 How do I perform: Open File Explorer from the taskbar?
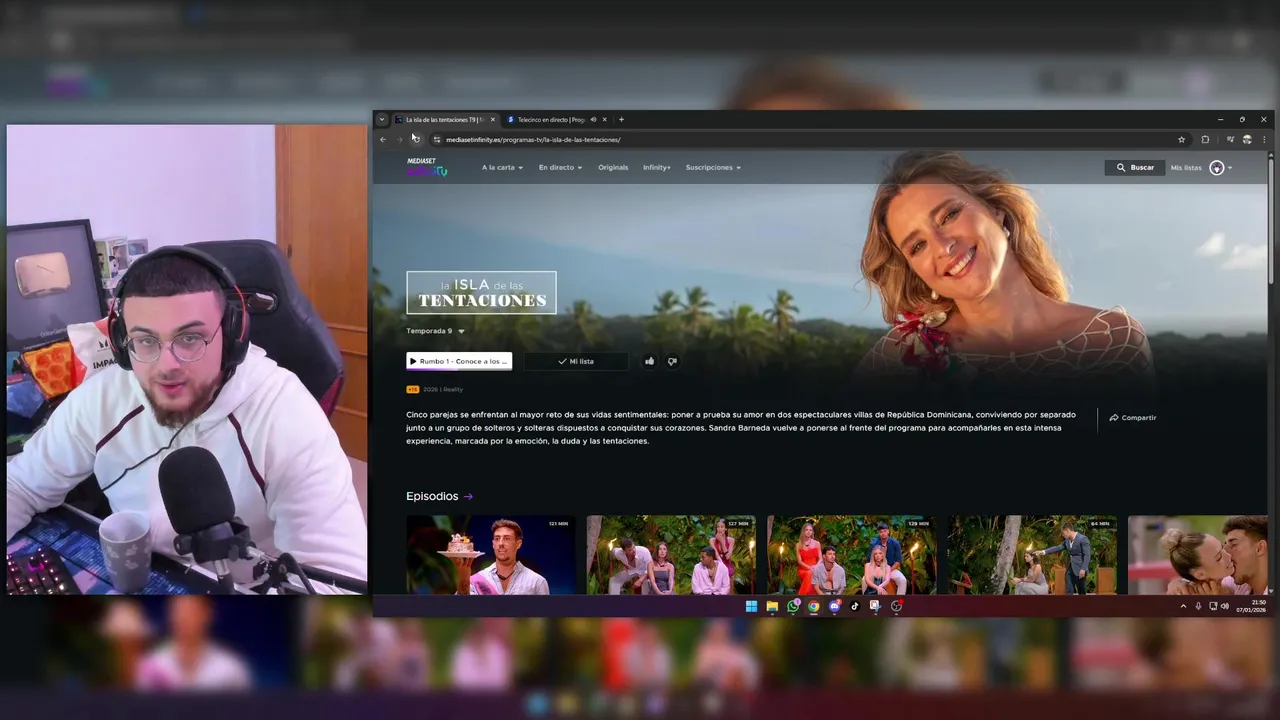click(772, 606)
